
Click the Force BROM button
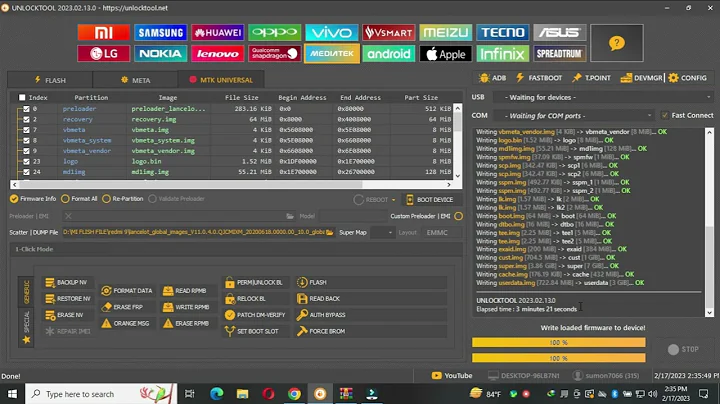[x=371, y=331]
